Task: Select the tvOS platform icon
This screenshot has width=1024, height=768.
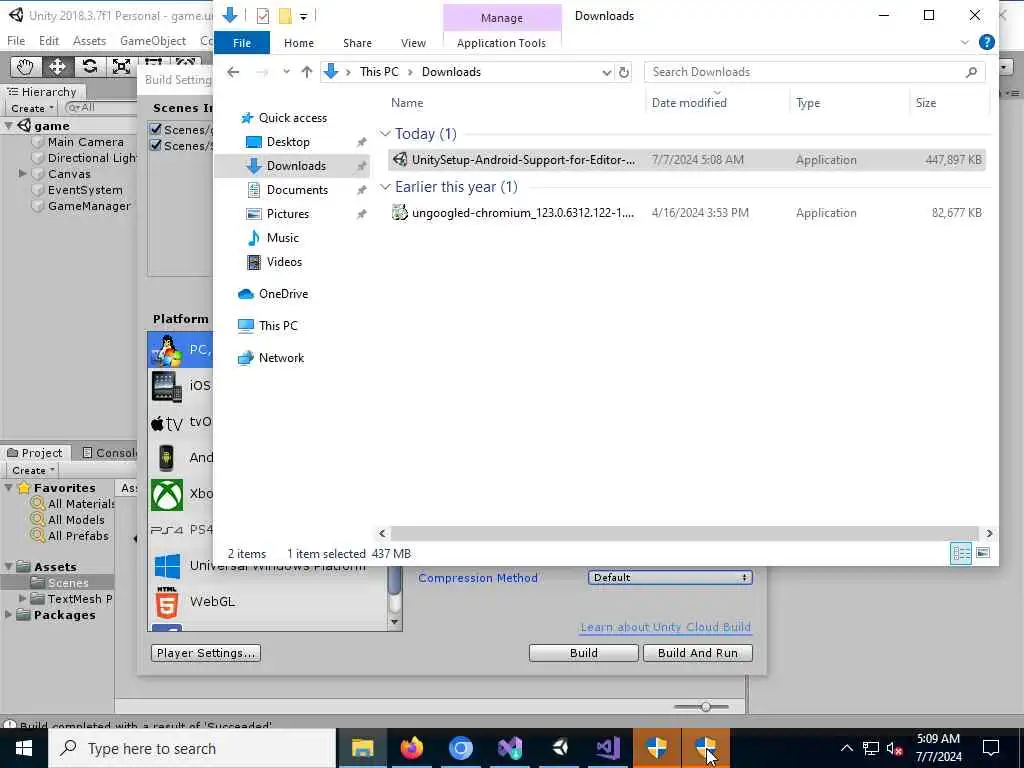Action: click(x=167, y=423)
